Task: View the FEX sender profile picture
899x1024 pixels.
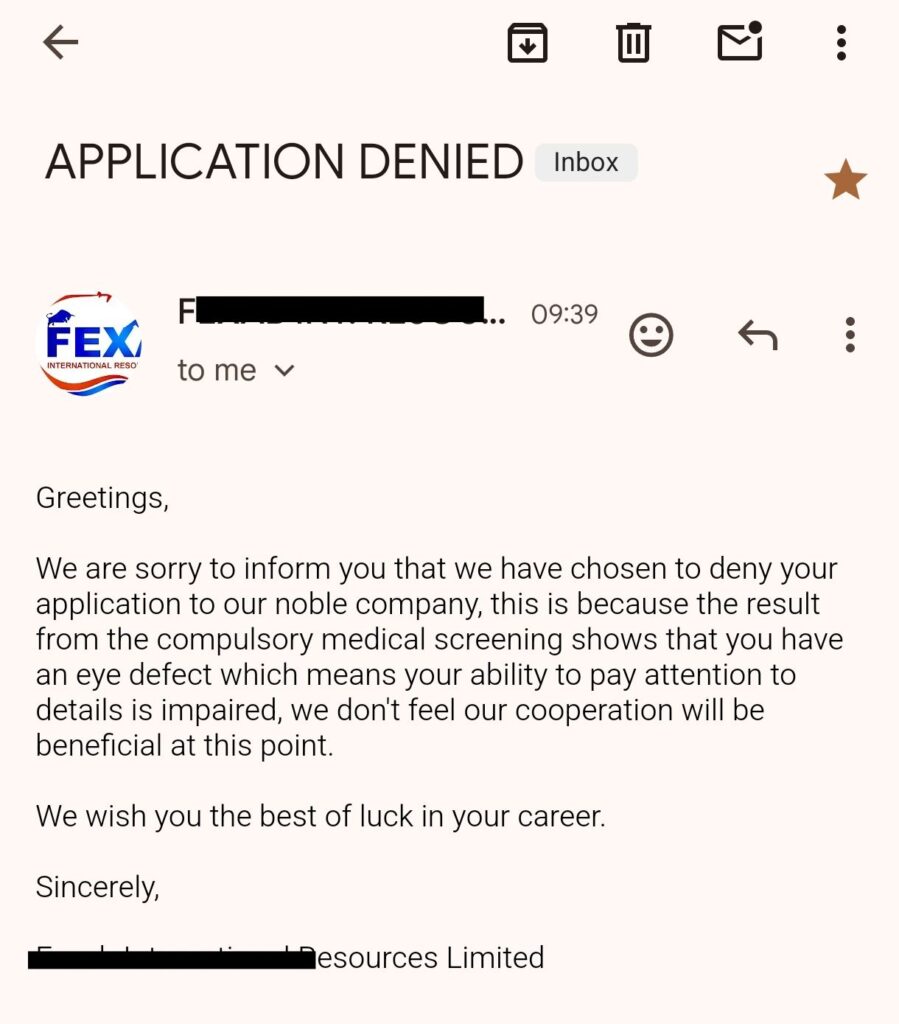Action: pyautogui.click(x=89, y=345)
